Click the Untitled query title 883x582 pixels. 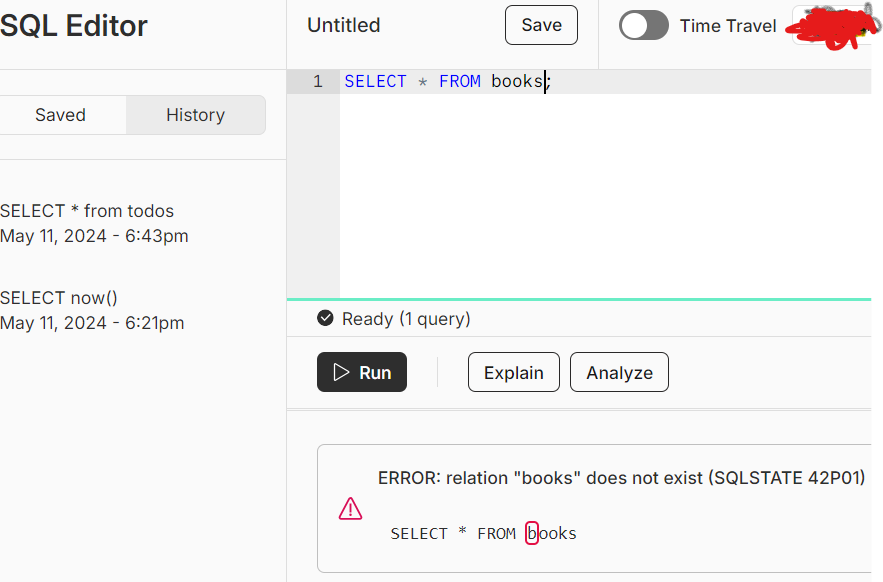[x=343, y=26]
